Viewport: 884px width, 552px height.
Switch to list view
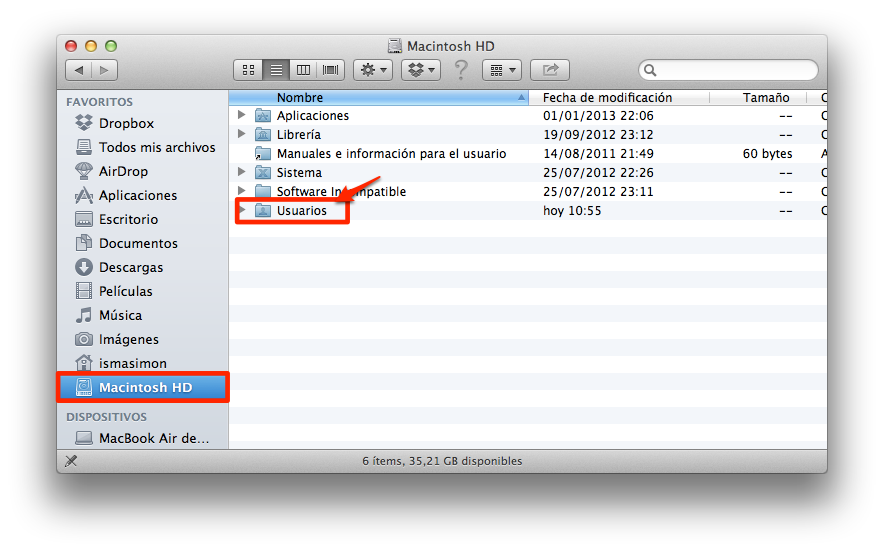coord(276,70)
